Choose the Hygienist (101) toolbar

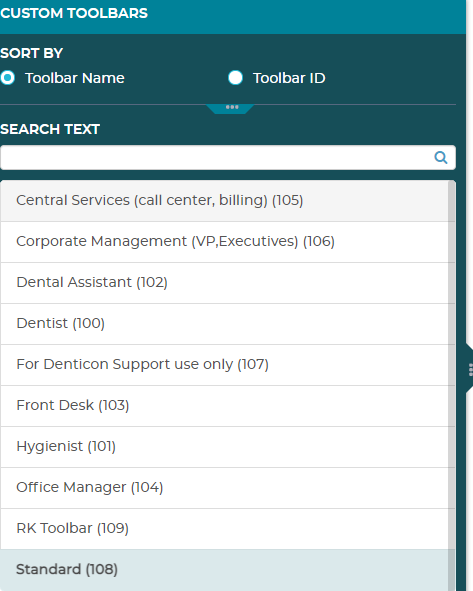click(224, 447)
